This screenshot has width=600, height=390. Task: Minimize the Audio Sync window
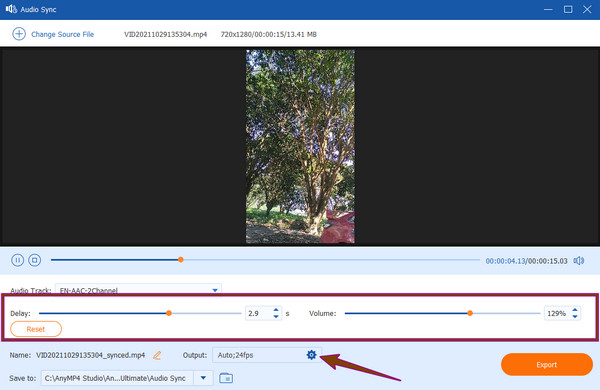[548, 9]
